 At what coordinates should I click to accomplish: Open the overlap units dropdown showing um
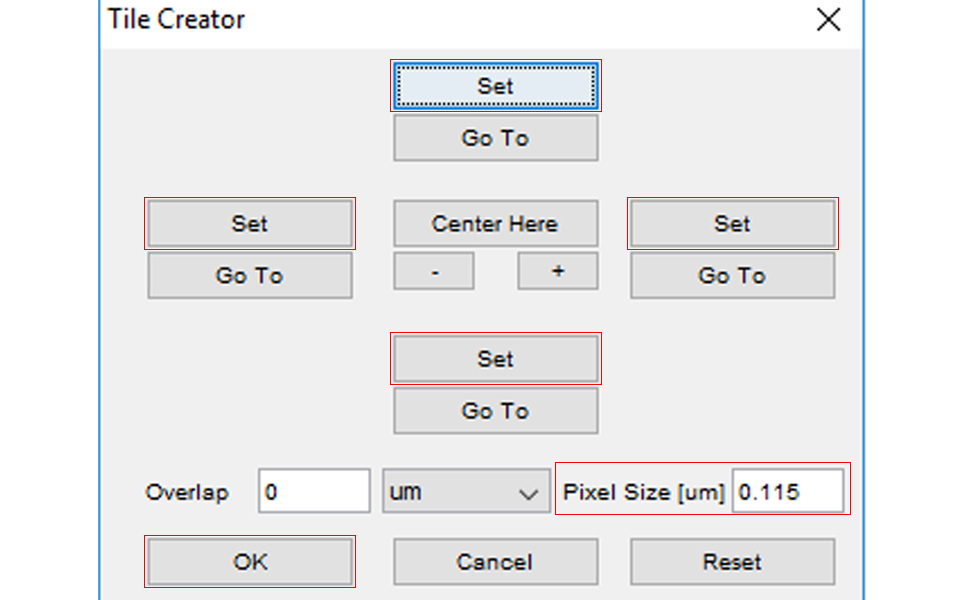464,492
